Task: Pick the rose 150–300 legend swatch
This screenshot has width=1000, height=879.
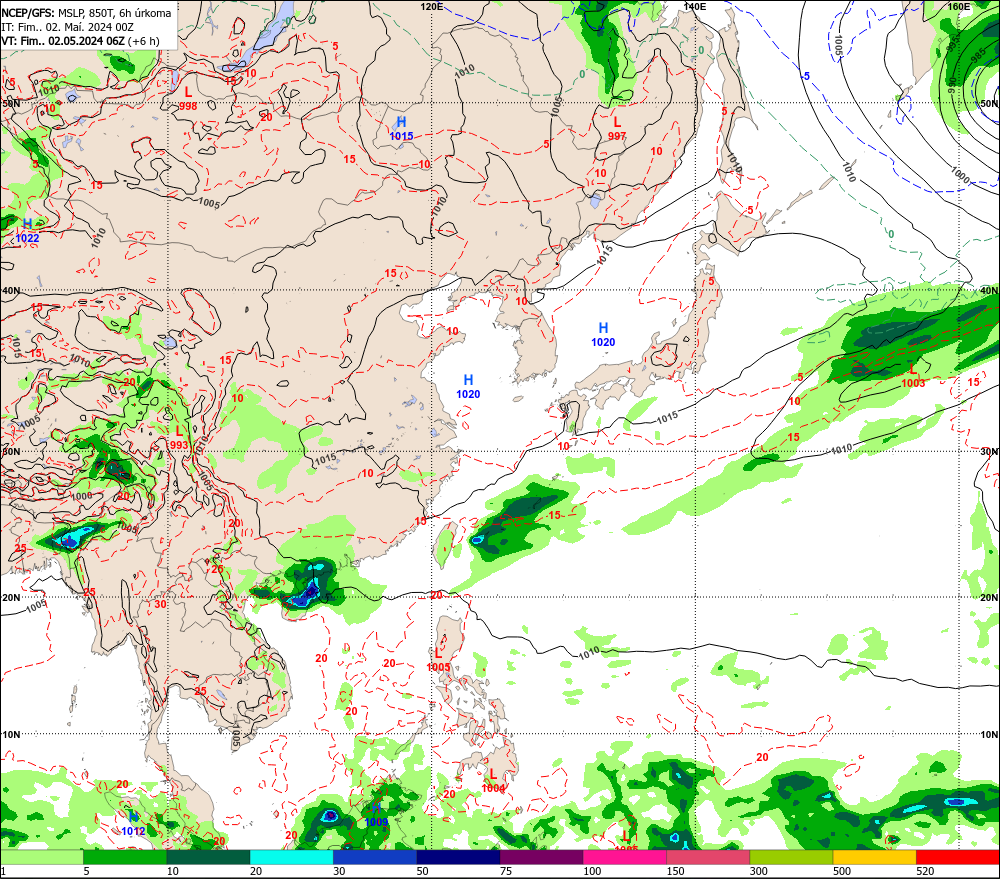Action: (708, 857)
